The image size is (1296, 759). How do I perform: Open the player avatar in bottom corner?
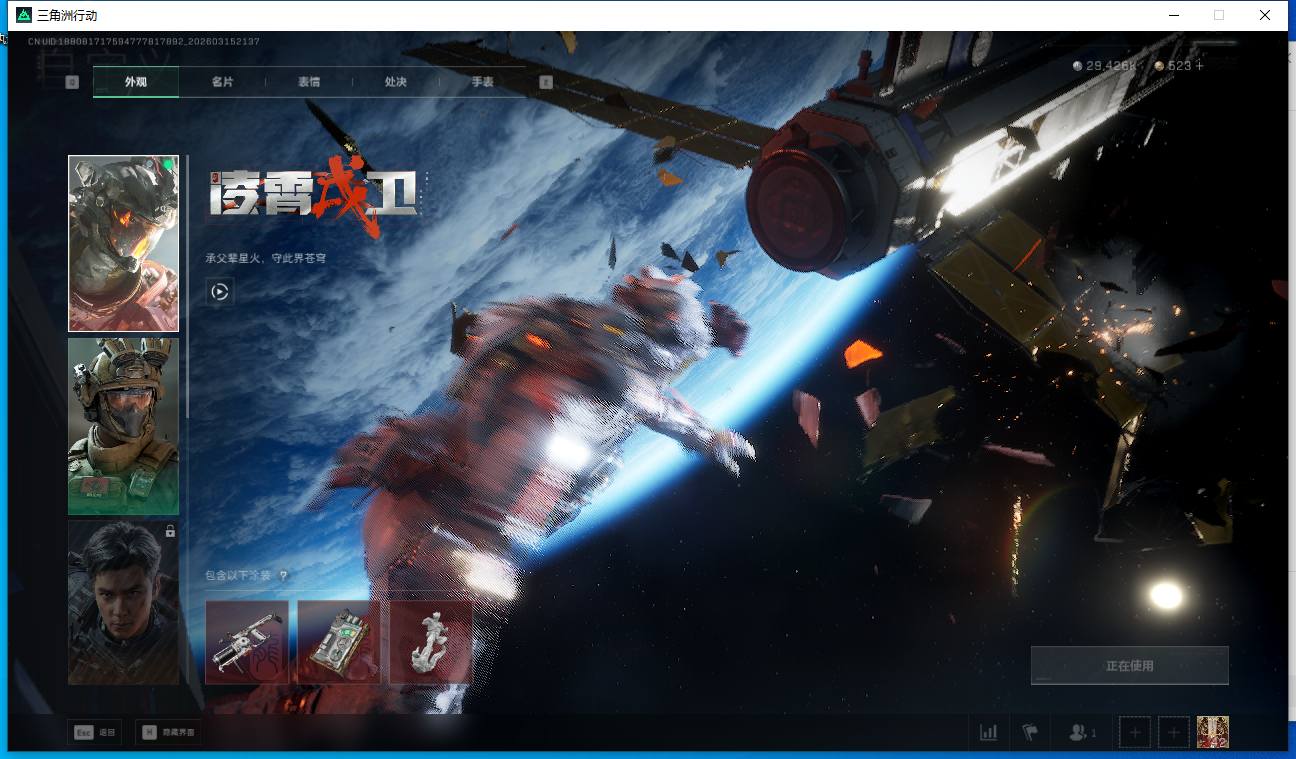point(1212,733)
